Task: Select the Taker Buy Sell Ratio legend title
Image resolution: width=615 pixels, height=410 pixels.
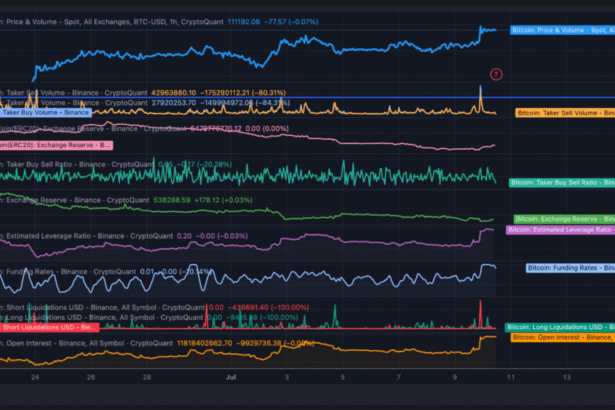Action: coord(80,164)
